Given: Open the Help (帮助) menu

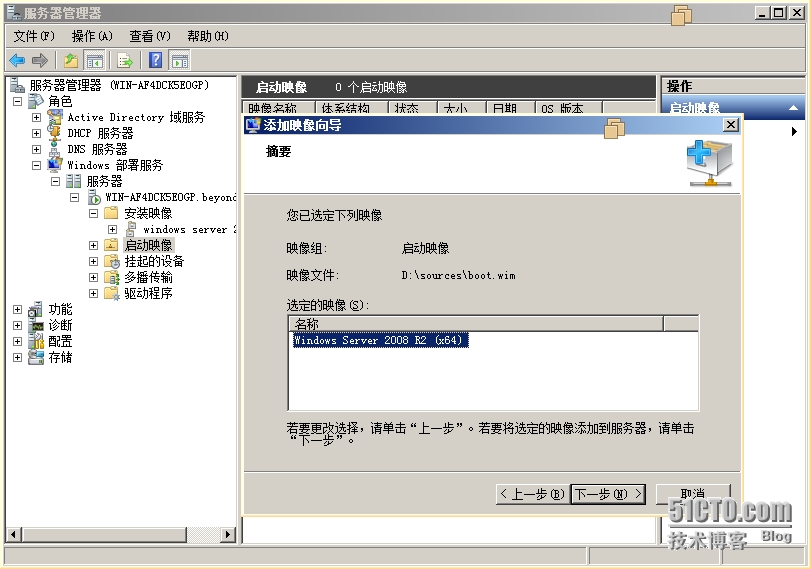Looking at the screenshot, I should pos(208,36).
